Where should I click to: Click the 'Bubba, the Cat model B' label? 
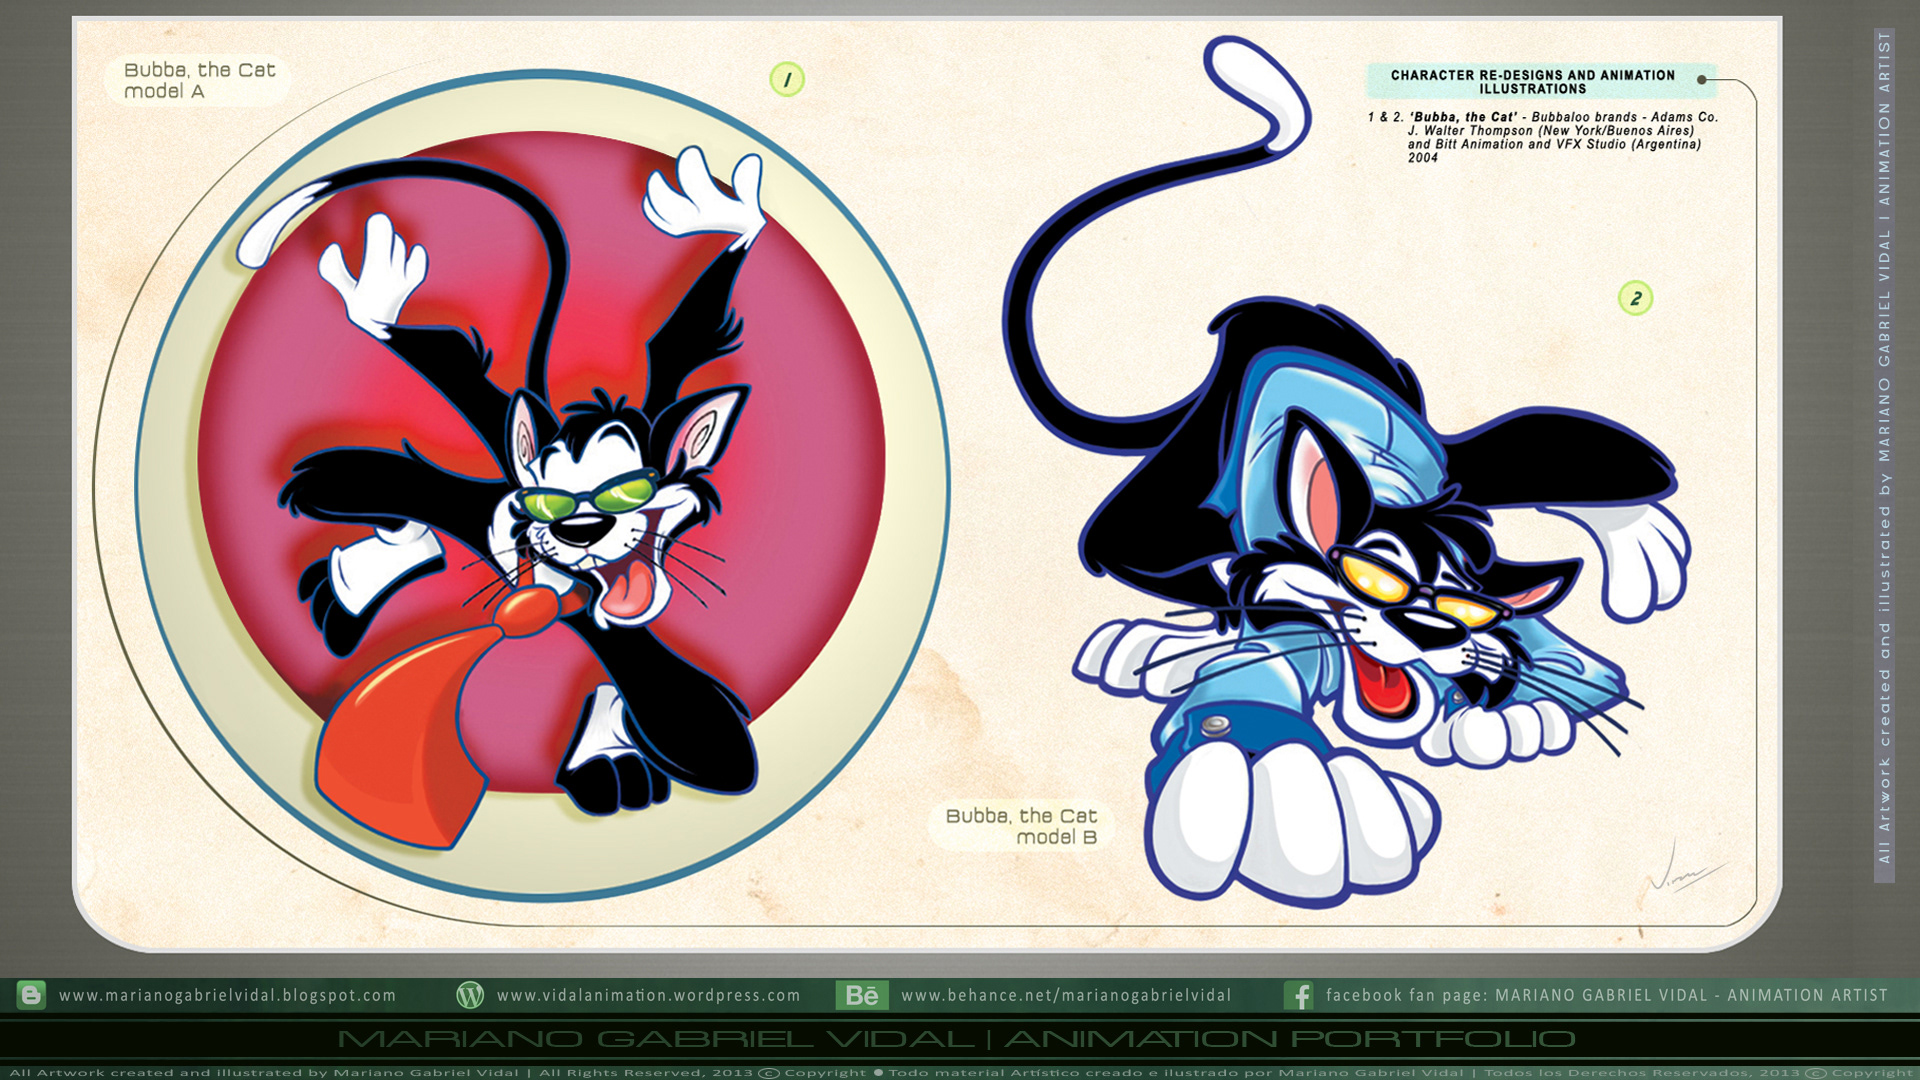(x=1021, y=826)
